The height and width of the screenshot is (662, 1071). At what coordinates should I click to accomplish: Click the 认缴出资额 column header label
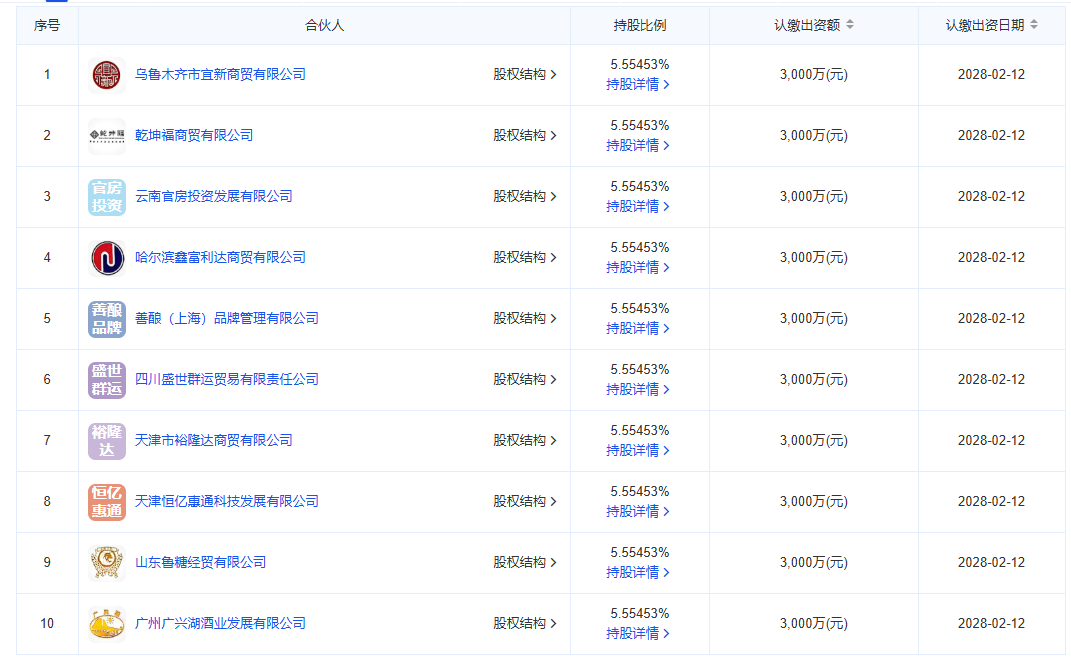tap(807, 25)
